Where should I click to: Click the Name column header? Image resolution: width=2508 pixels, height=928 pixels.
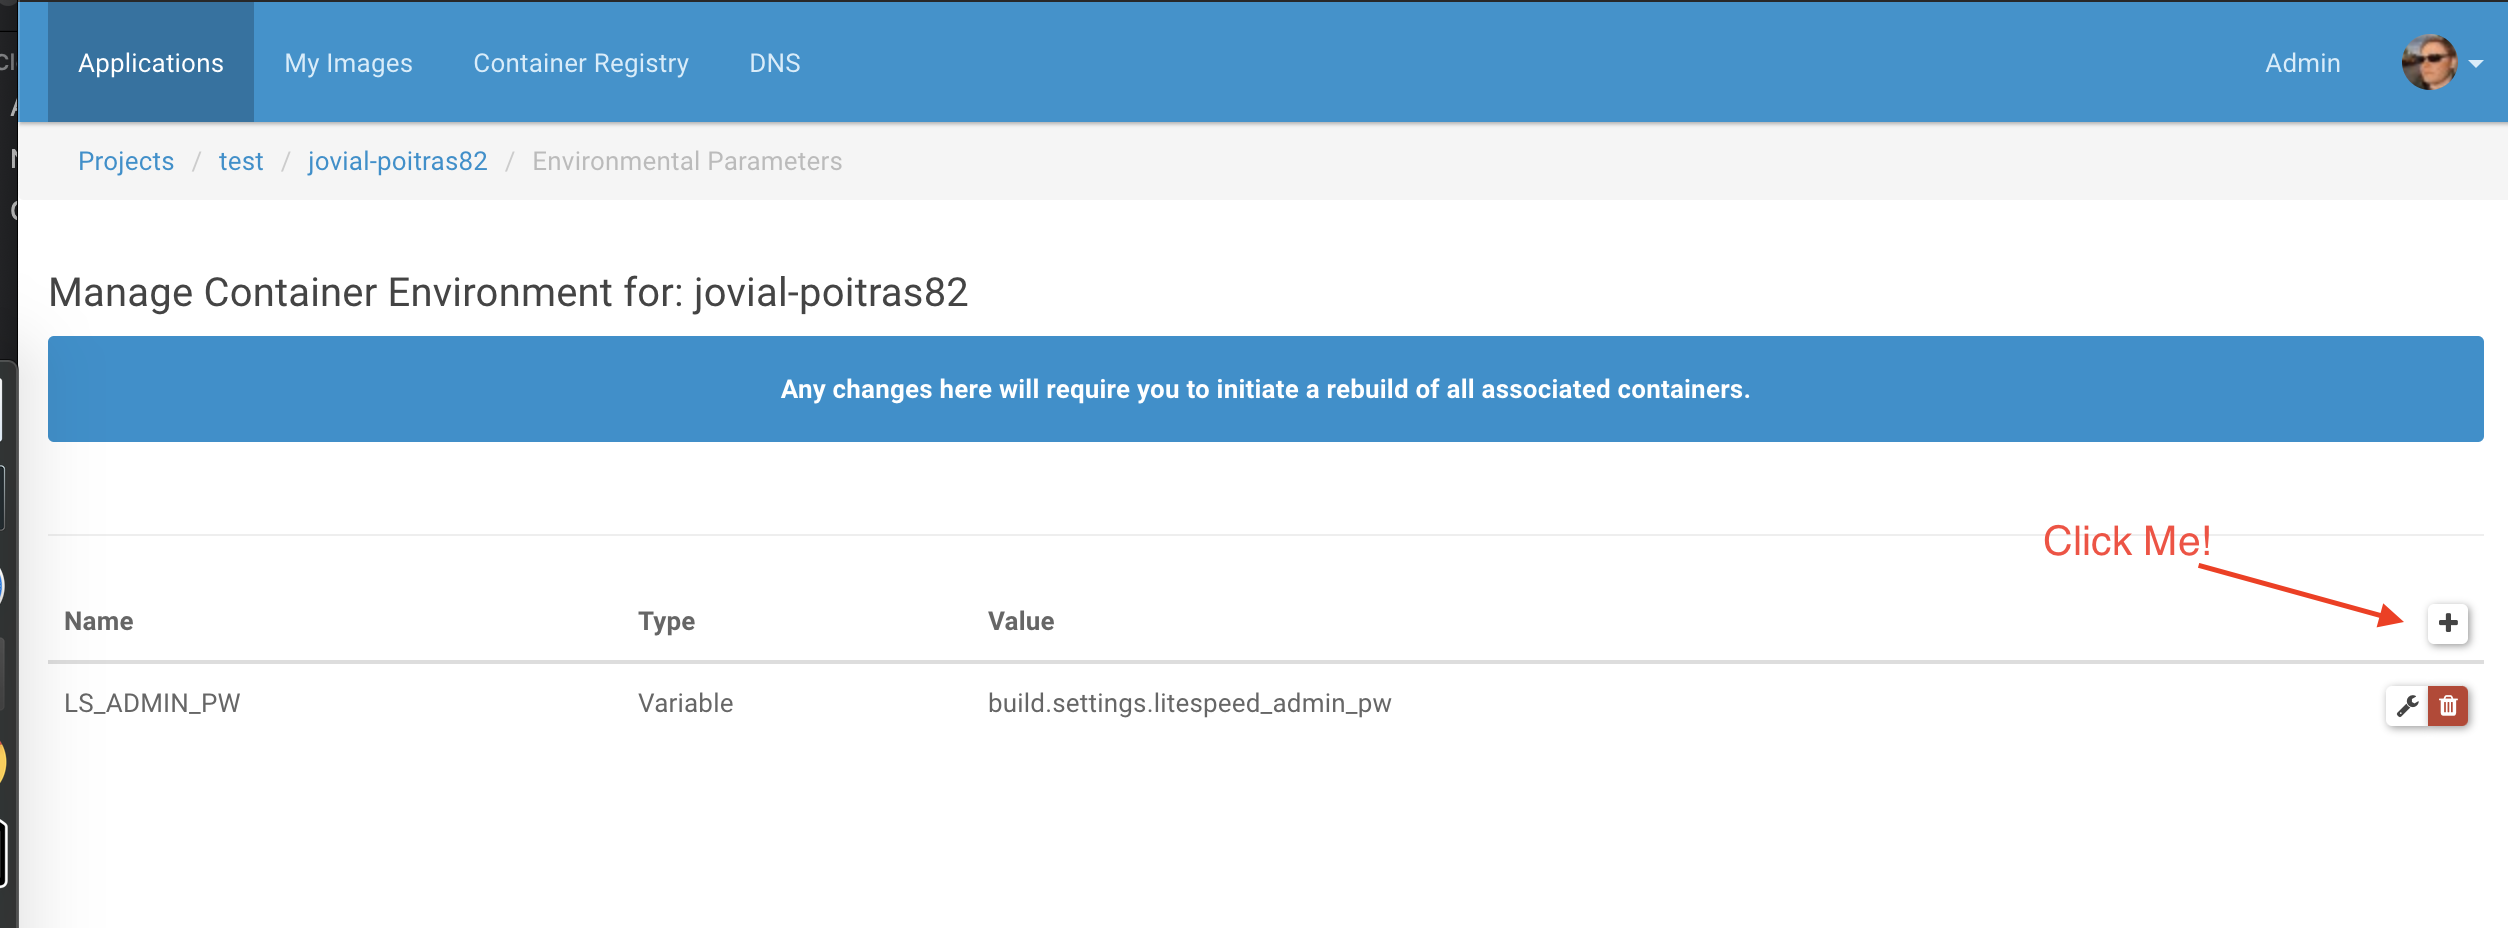click(x=99, y=621)
